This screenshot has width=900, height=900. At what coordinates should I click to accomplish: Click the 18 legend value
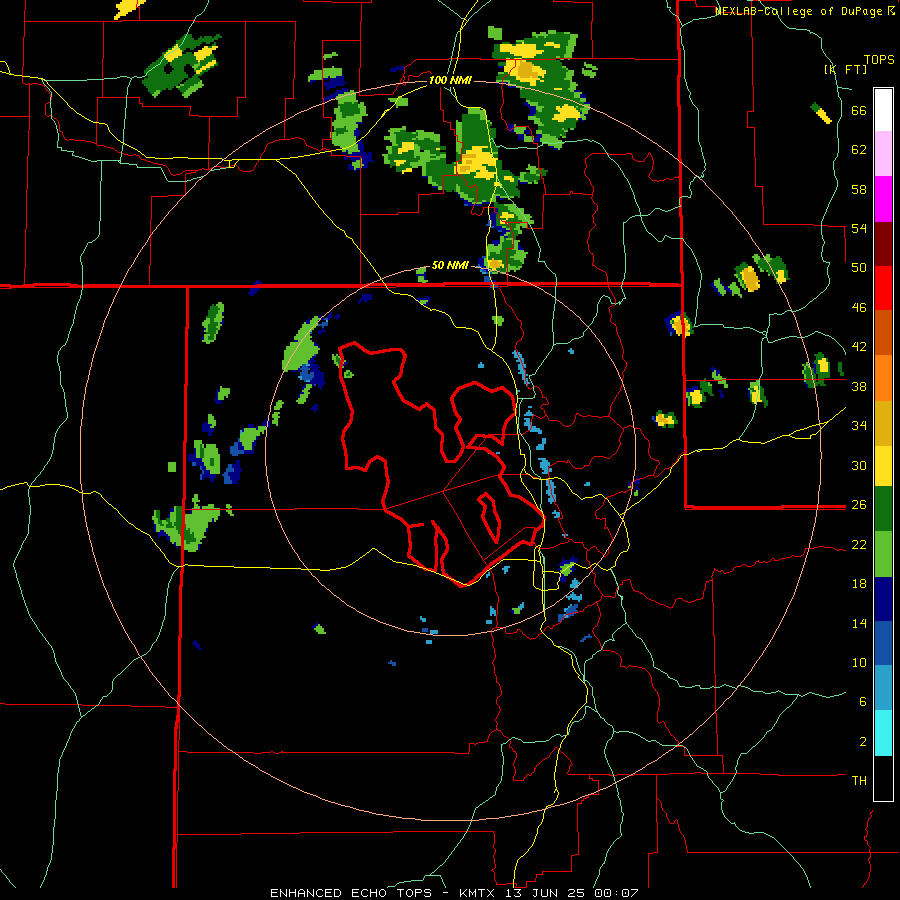(x=859, y=584)
